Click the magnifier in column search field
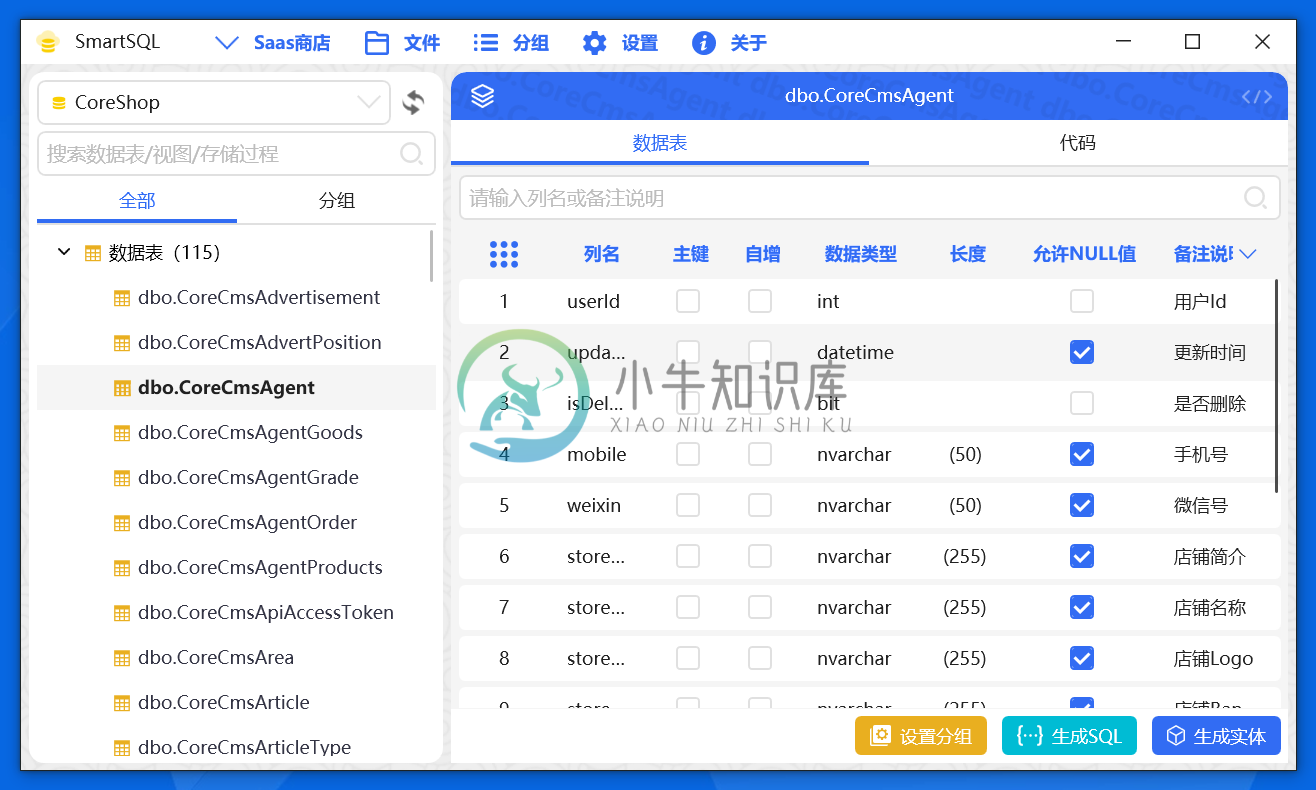The image size is (1316, 790). click(x=1255, y=198)
